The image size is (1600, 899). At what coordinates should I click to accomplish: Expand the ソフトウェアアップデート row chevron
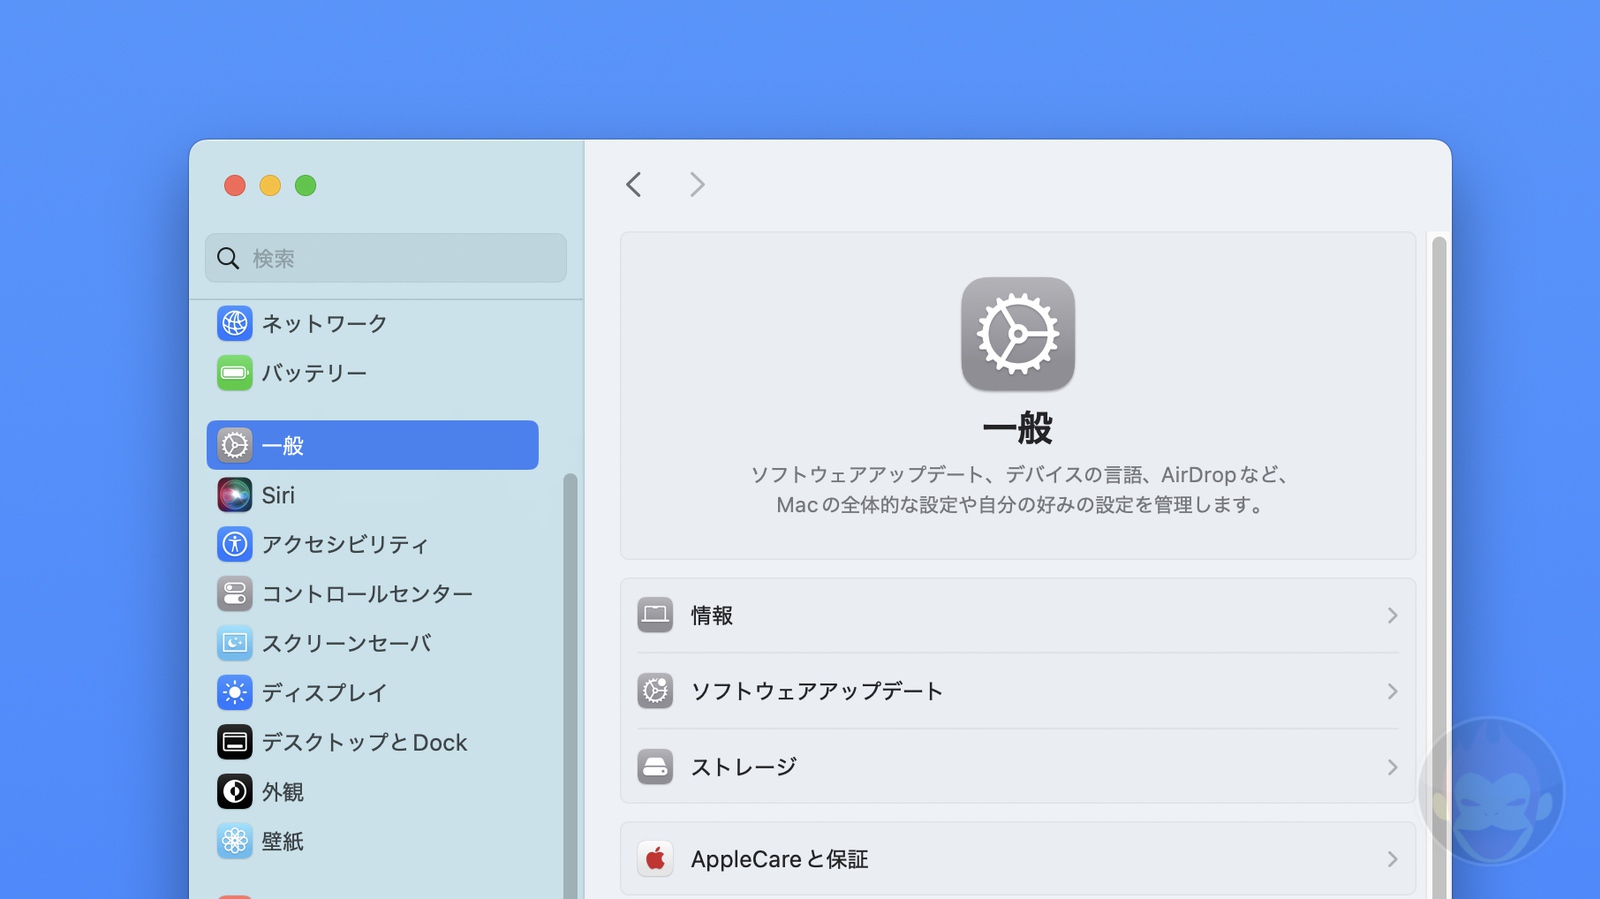point(1392,691)
